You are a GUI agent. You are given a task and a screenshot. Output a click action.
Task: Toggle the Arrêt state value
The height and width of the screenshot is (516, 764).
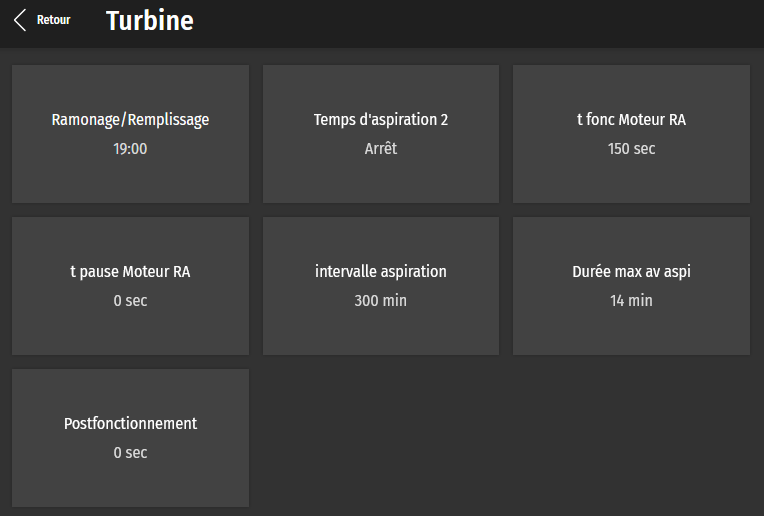coord(380,149)
